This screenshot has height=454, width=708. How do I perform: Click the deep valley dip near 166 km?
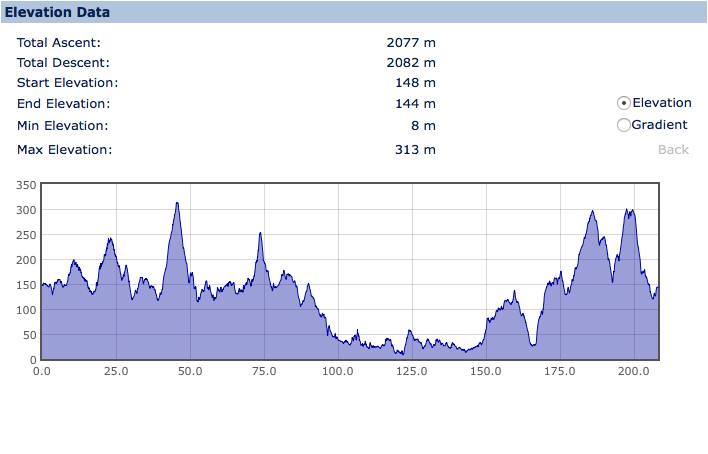(533, 345)
